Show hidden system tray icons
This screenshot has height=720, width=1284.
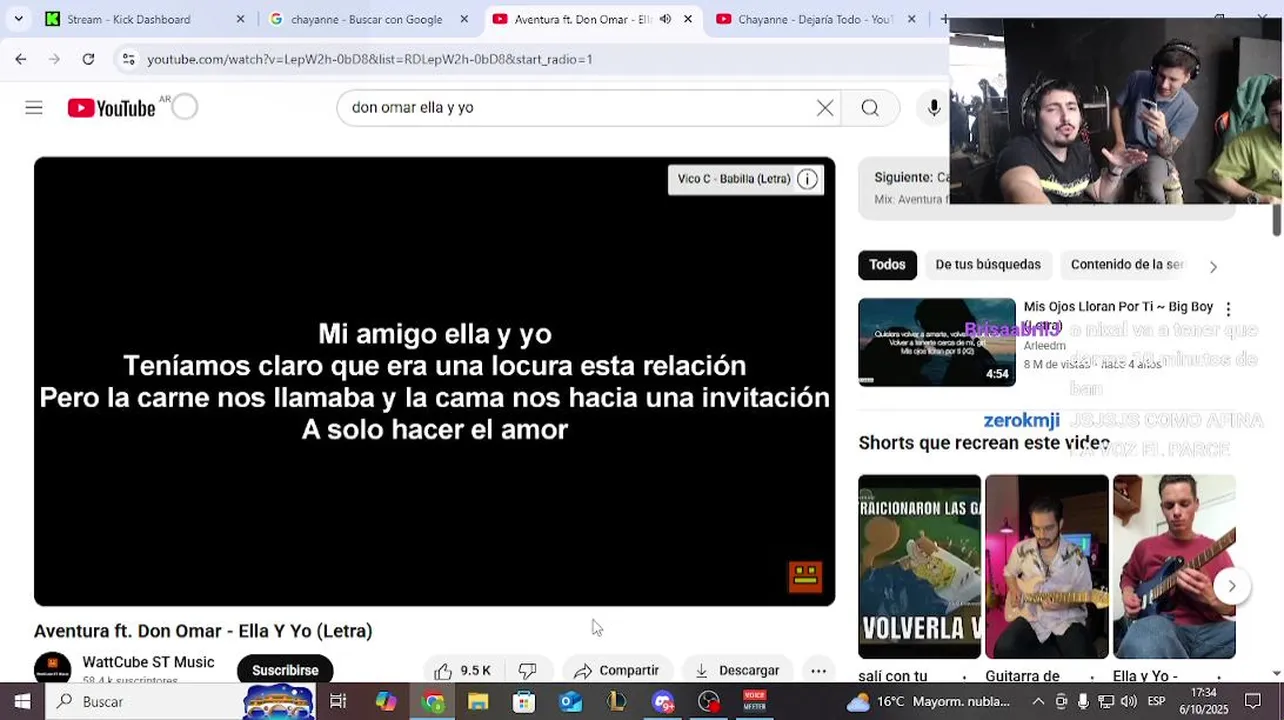tap(1038, 702)
